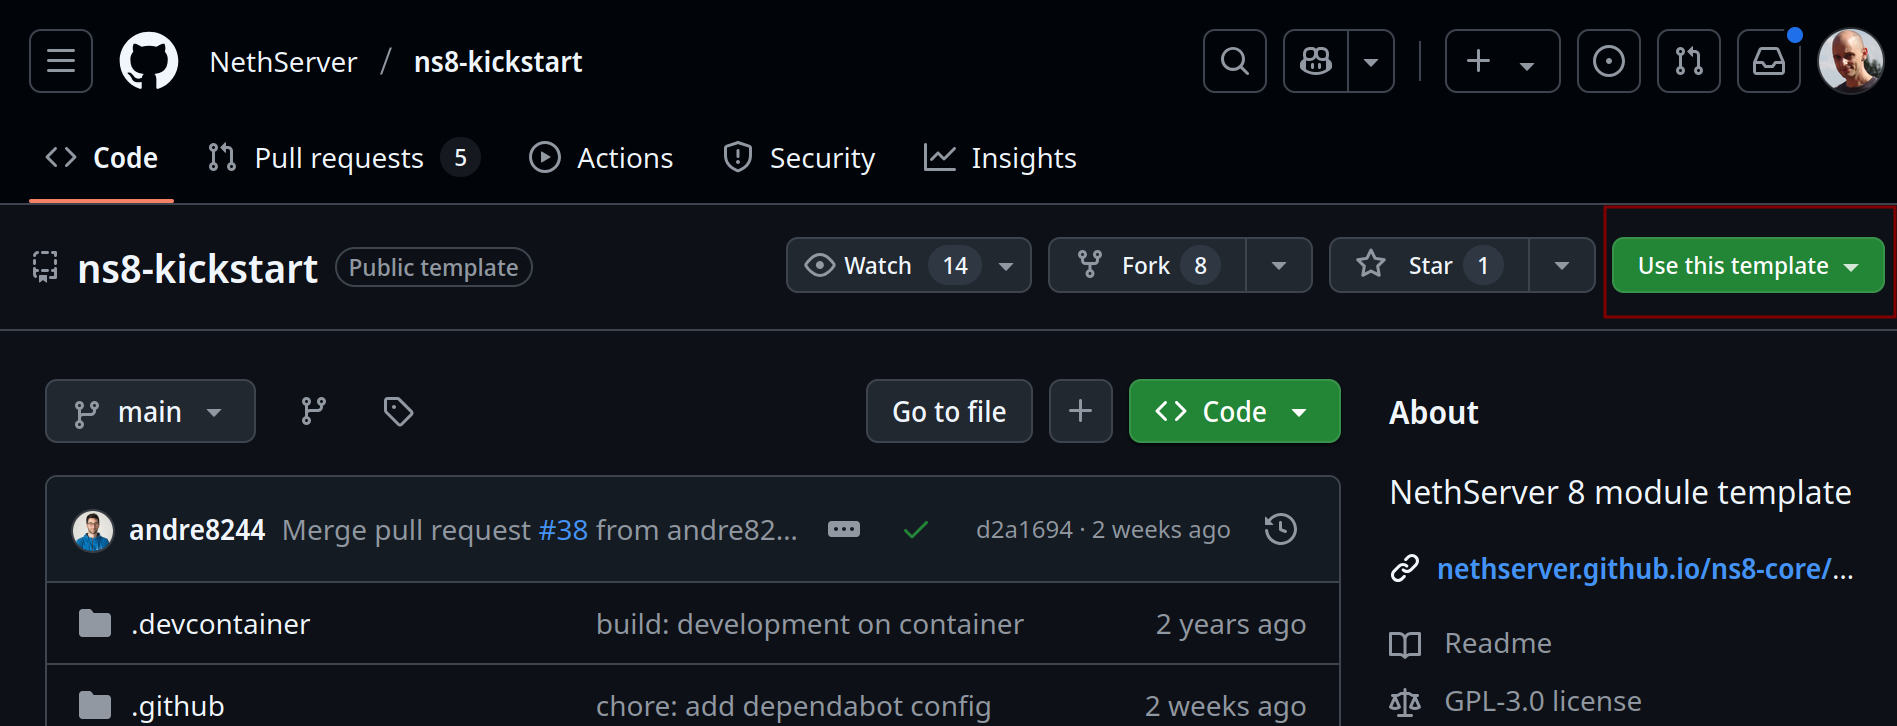Open the search magnifier button
The height and width of the screenshot is (726, 1897).
pos(1235,61)
